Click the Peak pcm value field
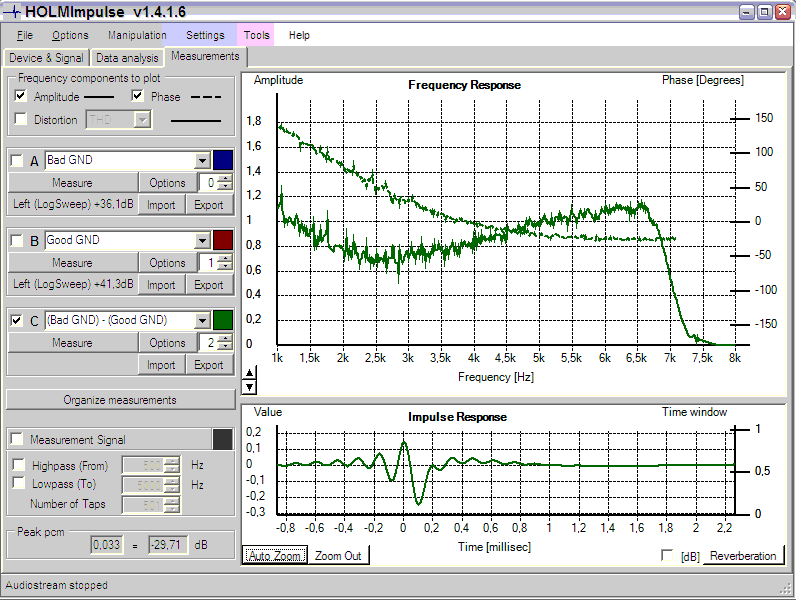The width and height of the screenshot is (796, 600). (108, 545)
